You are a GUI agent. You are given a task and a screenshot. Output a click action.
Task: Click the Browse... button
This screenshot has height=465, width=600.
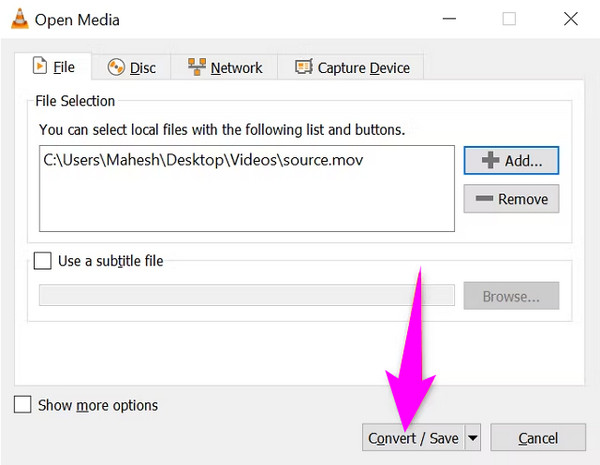tap(511, 296)
